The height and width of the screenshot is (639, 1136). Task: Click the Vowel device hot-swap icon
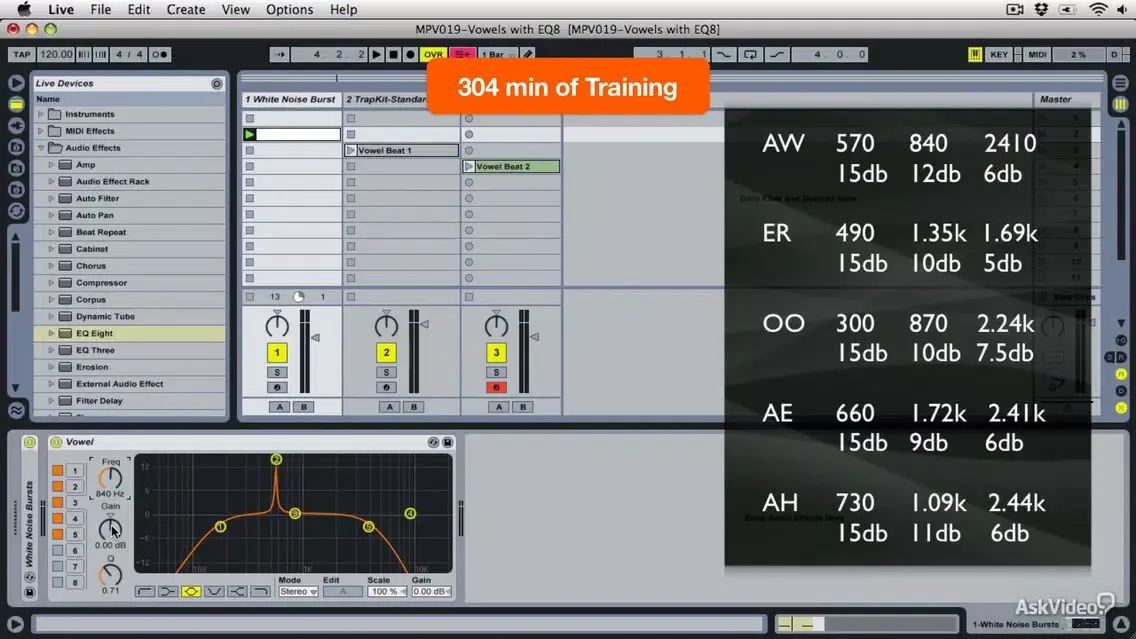pyautogui.click(x=433, y=442)
